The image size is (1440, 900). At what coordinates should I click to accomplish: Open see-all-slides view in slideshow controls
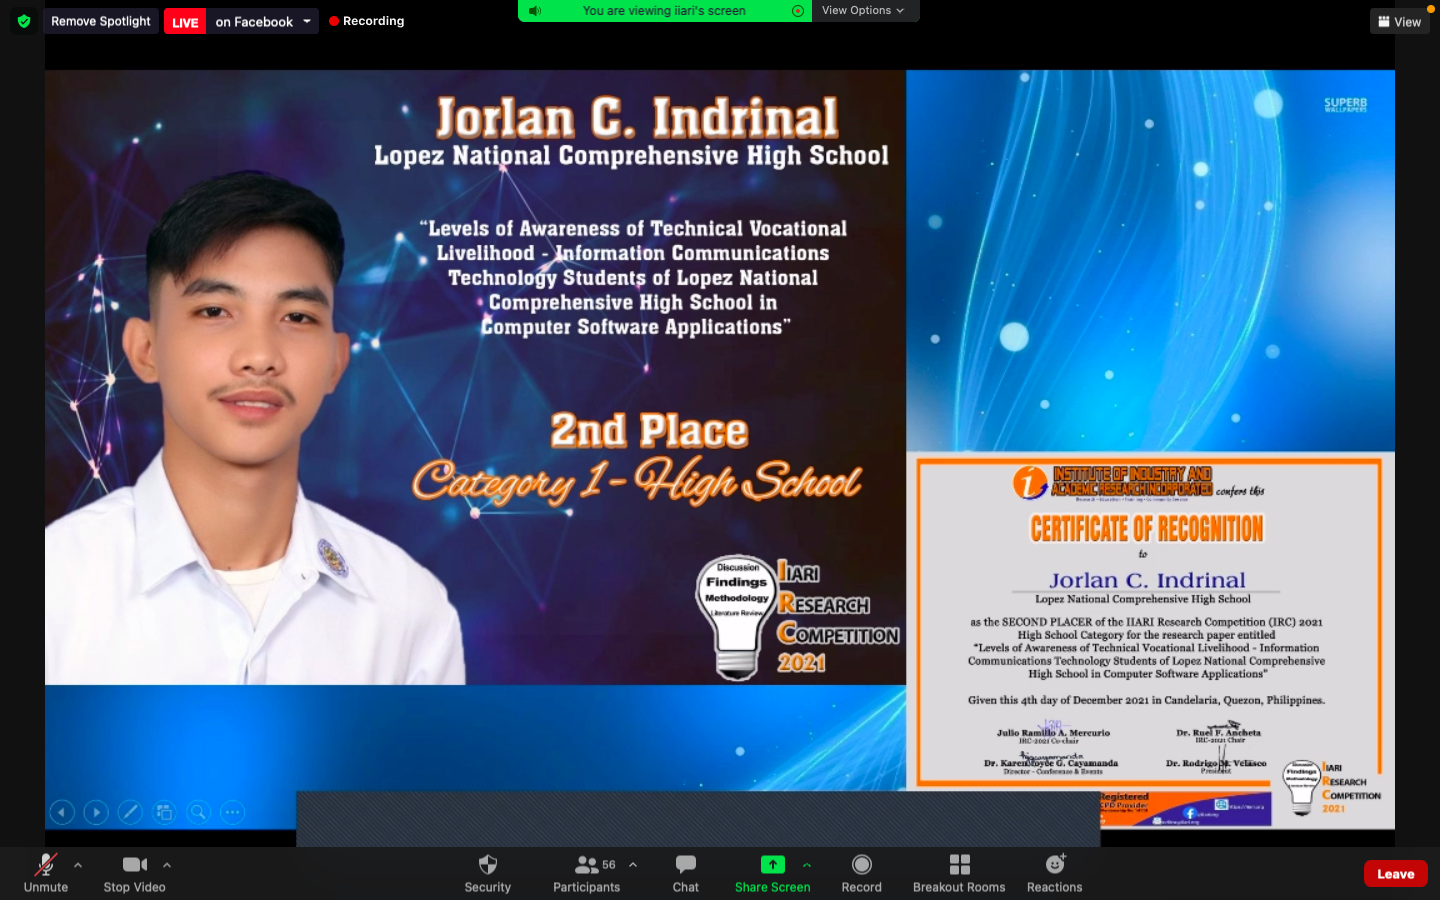tap(164, 812)
